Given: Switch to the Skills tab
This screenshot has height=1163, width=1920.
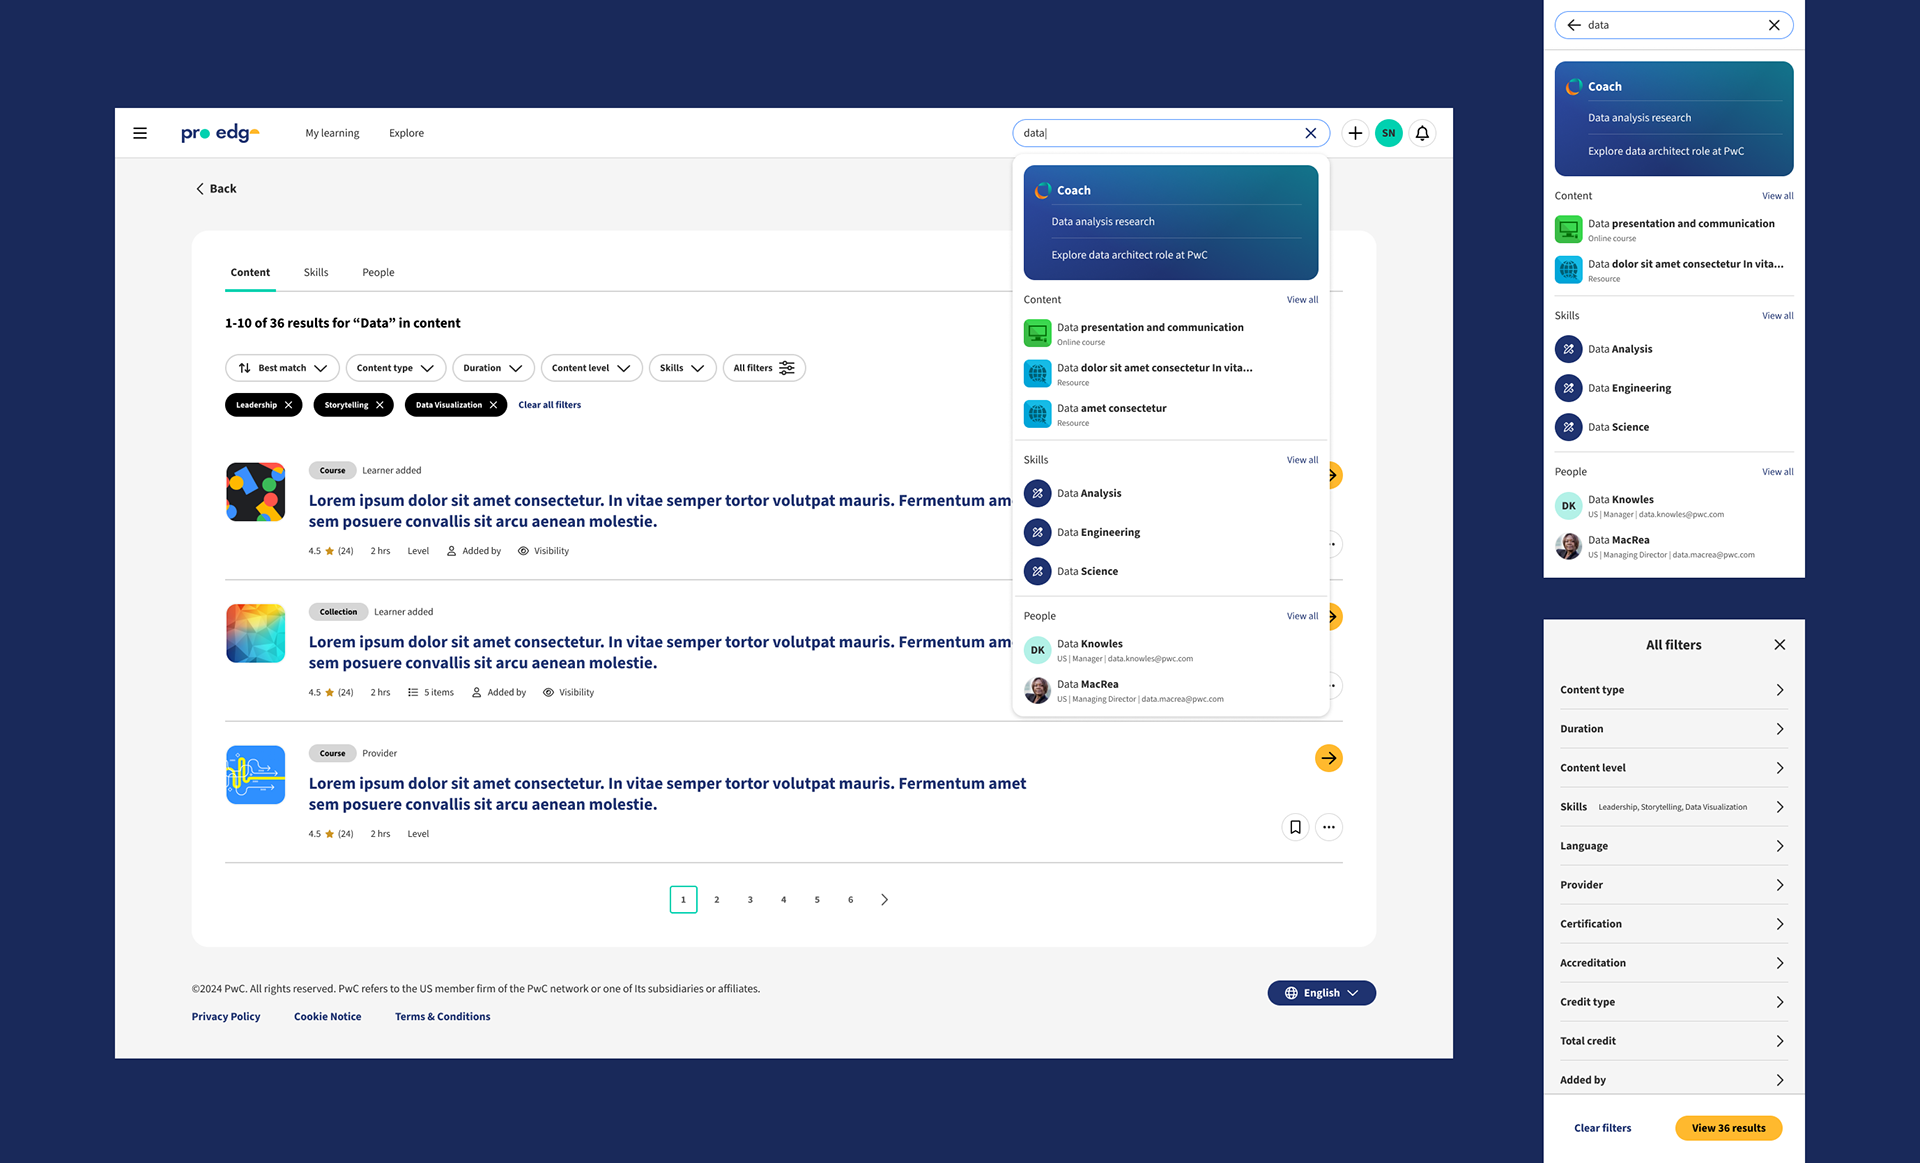Looking at the screenshot, I should [316, 272].
